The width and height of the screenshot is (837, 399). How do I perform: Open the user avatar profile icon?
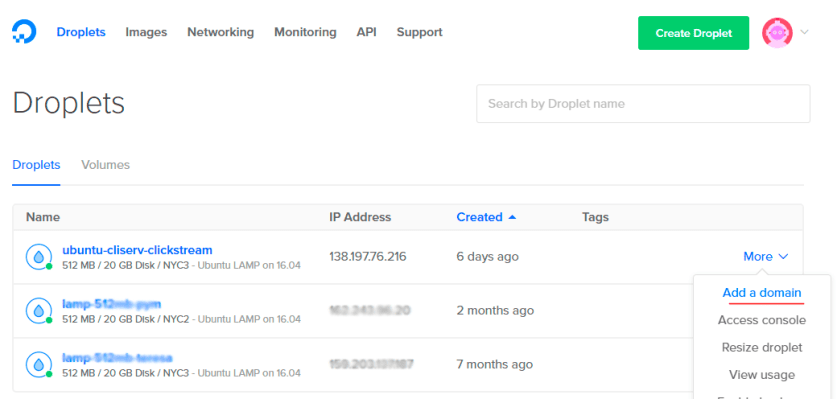777,33
